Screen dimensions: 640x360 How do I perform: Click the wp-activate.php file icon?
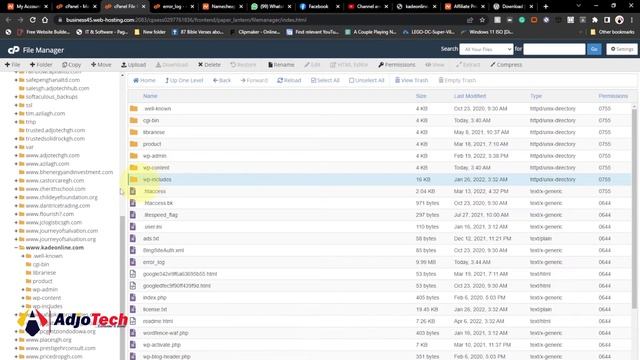[x=133, y=345]
